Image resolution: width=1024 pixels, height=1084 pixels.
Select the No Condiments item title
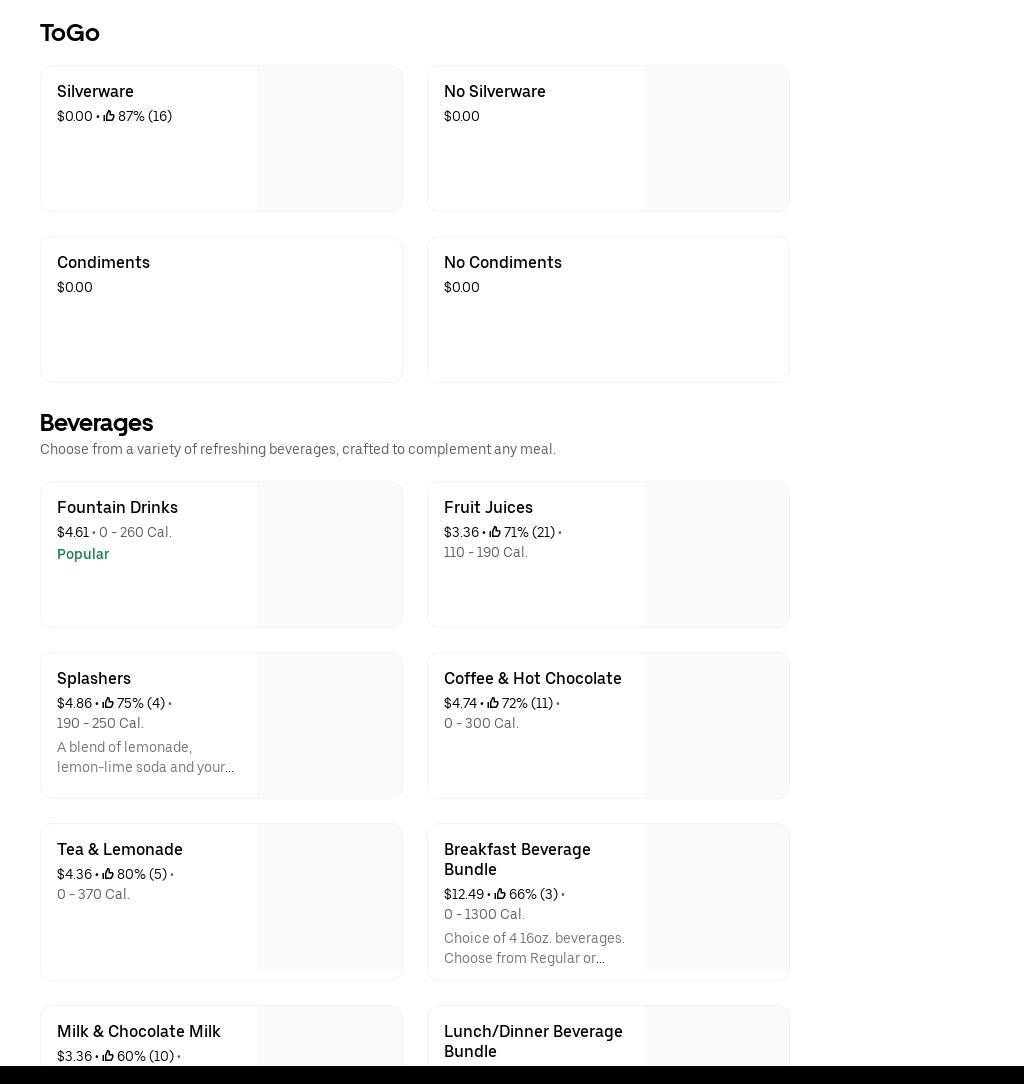[502, 263]
